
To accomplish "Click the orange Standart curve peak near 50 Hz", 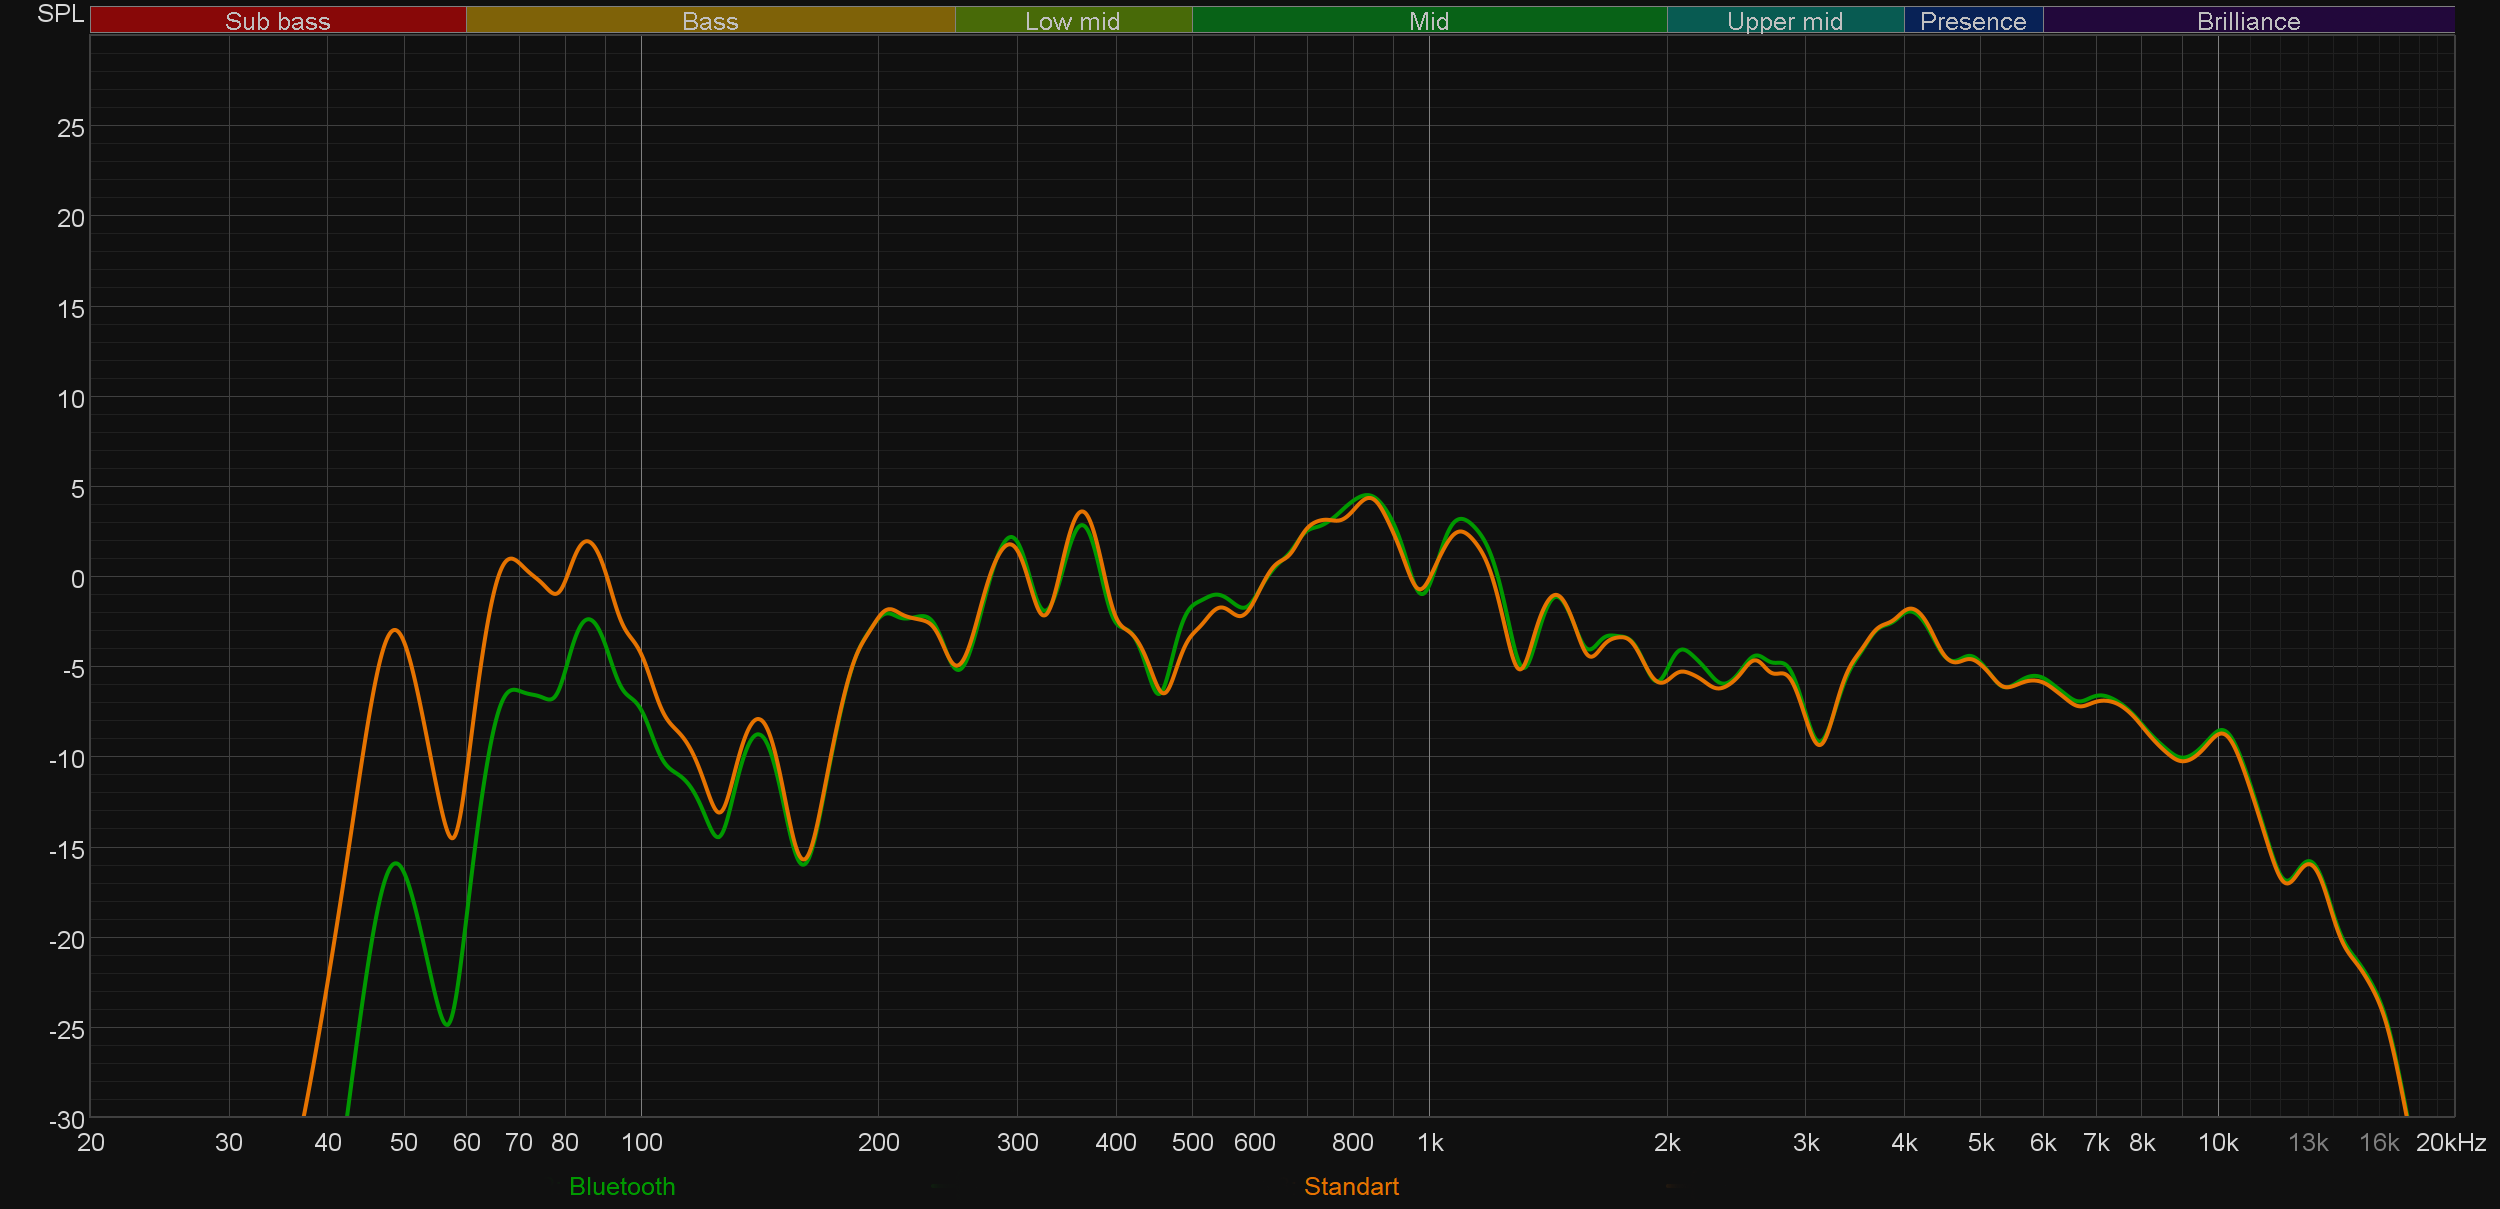I will click(x=397, y=630).
